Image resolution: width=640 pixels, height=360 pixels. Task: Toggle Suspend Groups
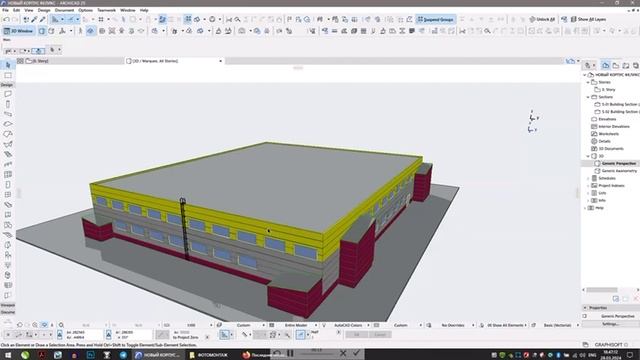(x=435, y=19)
